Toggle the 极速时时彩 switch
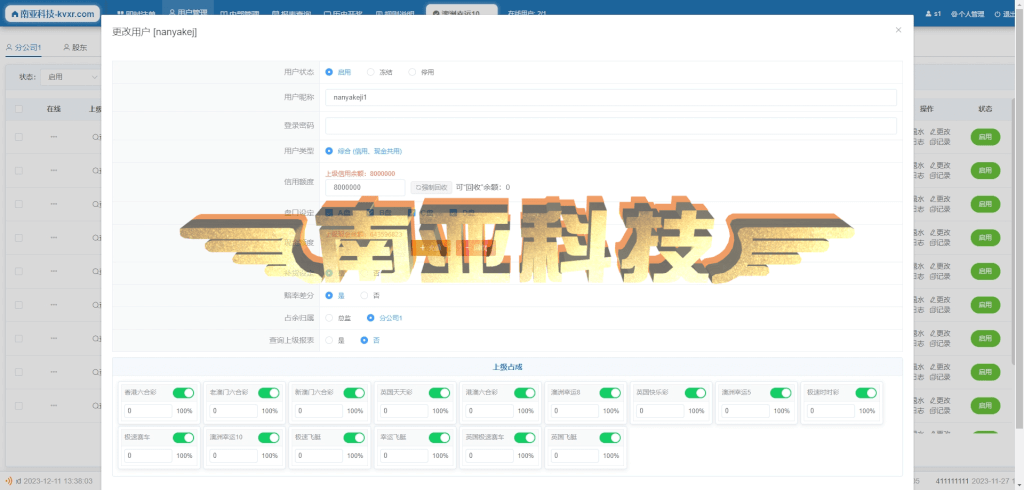 866,393
